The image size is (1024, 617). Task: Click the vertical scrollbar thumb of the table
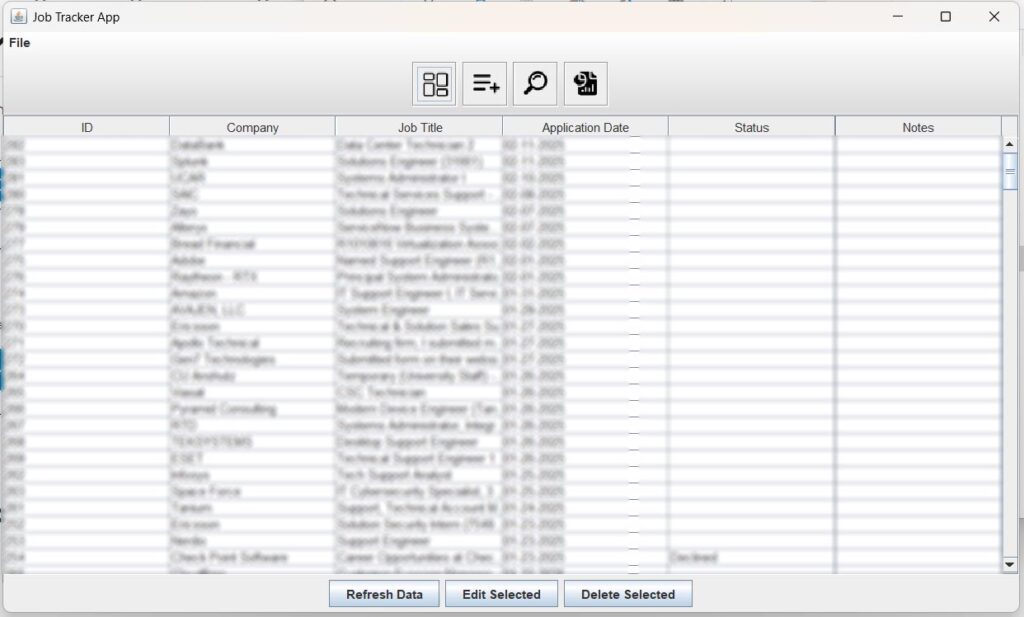point(1010,171)
